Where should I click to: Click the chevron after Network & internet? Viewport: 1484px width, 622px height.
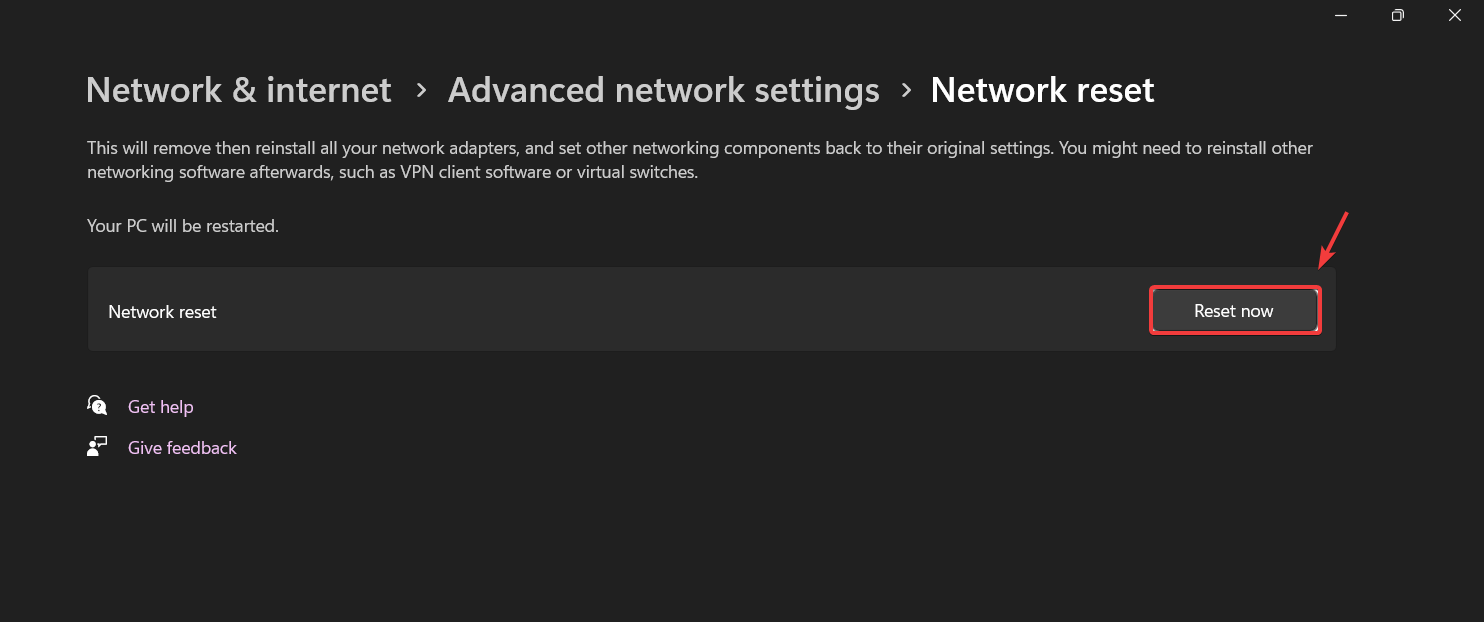421,90
